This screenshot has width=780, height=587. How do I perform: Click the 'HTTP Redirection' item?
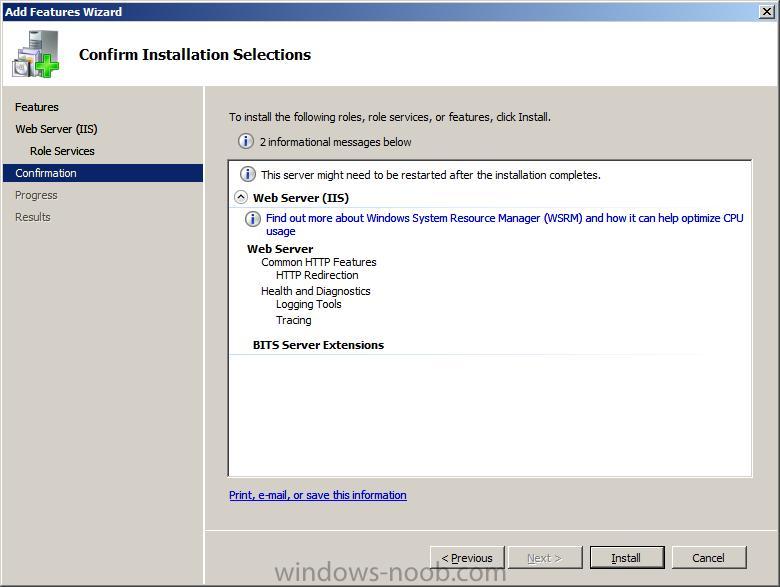coord(317,275)
